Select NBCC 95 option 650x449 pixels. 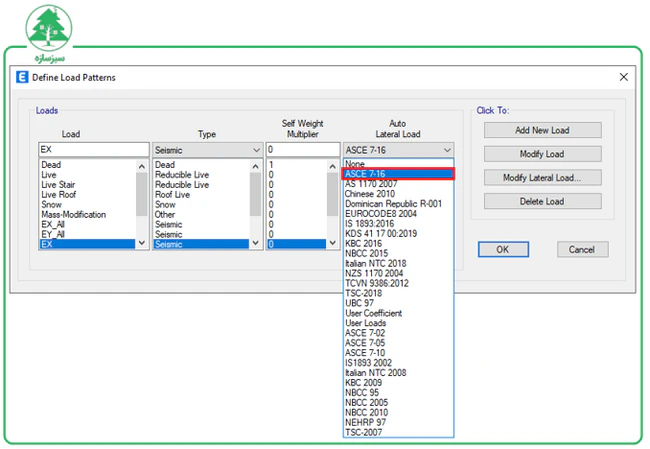(398, 393)
